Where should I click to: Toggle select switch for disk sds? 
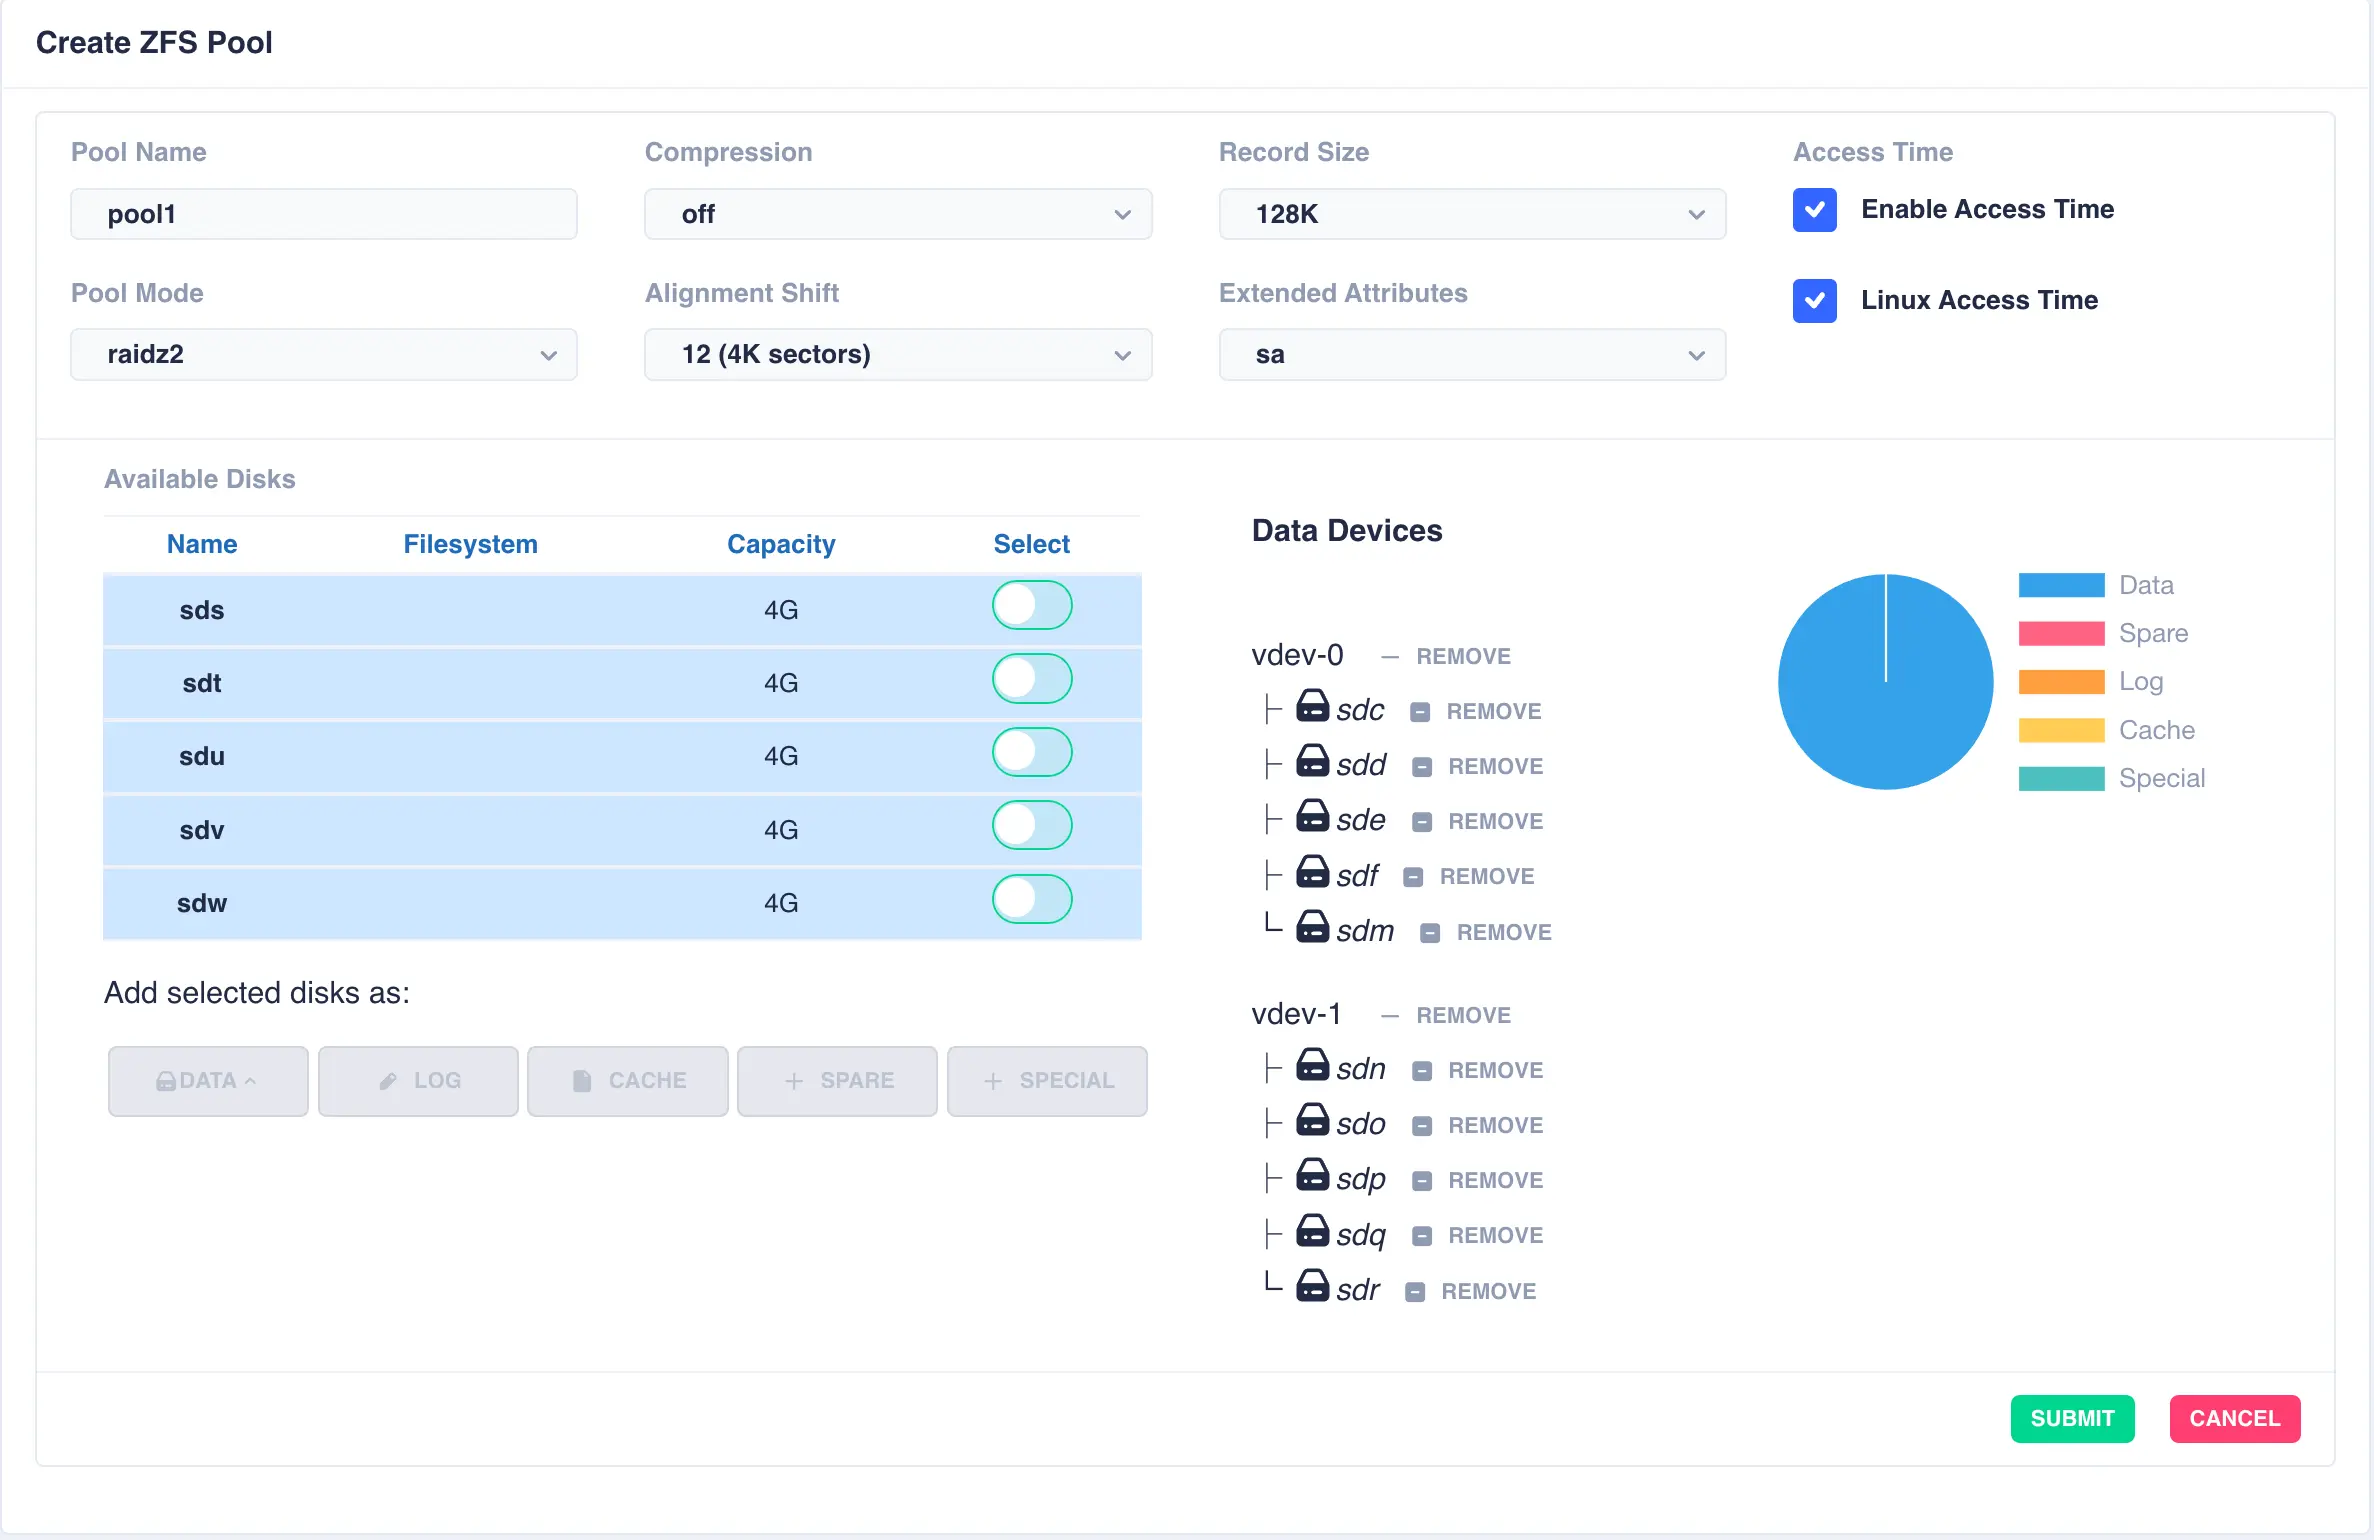1031,606
